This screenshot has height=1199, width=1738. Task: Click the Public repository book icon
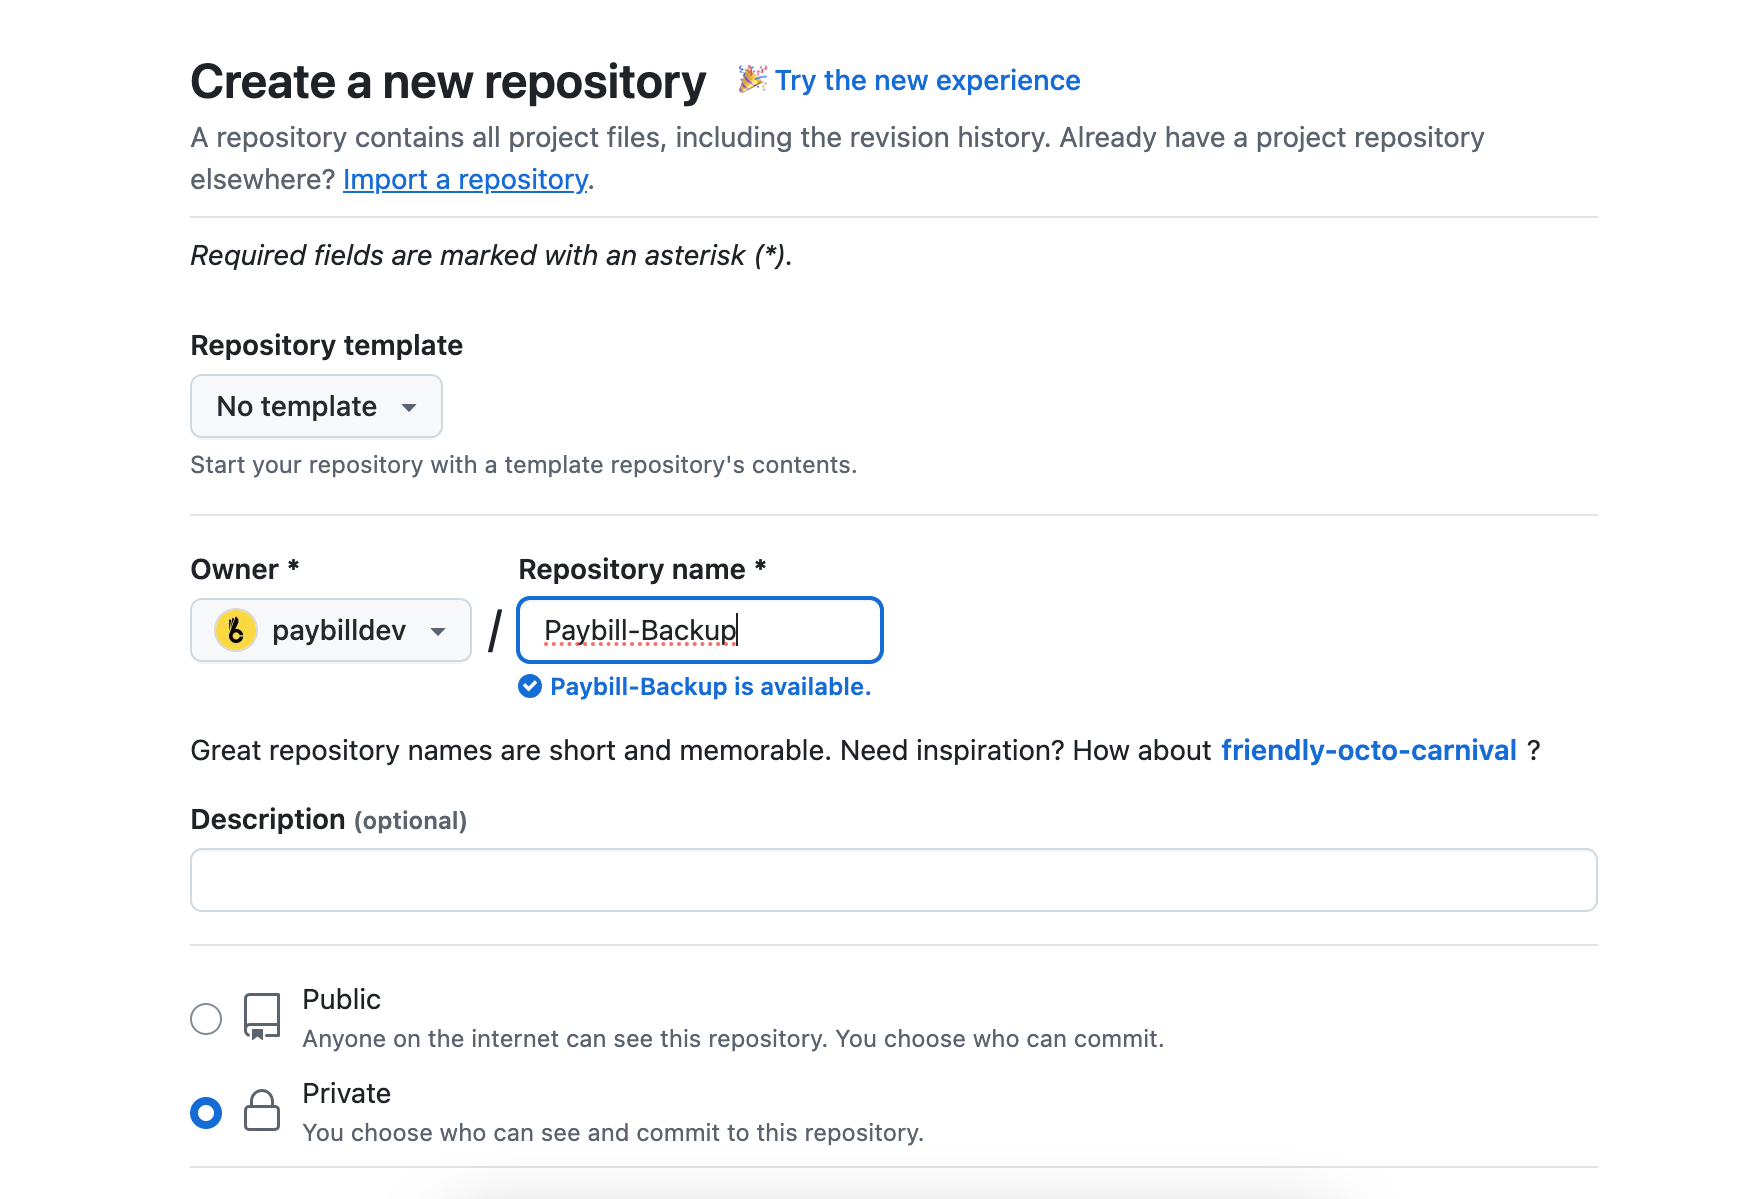point(261,1017)
